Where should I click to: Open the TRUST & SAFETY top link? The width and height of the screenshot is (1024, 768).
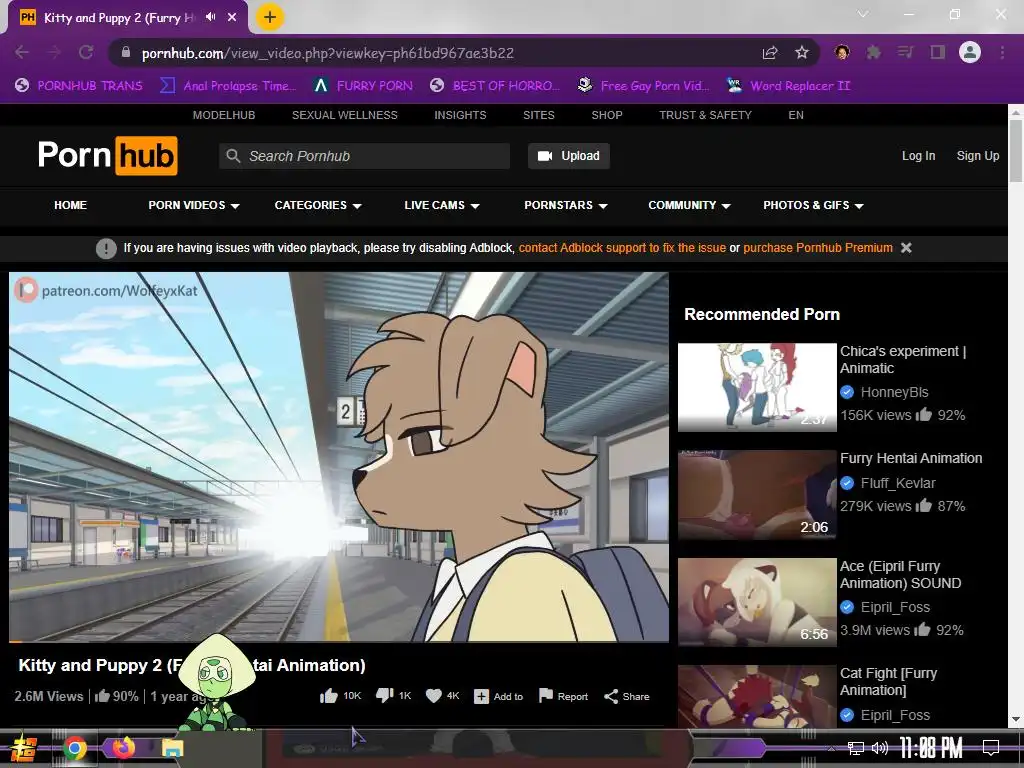click(705, 115)
